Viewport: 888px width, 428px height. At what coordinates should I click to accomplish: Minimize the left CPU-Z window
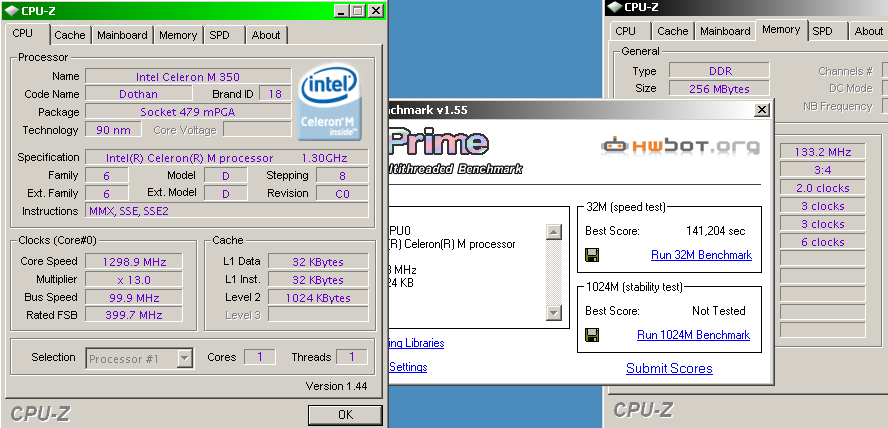point(340,10)
